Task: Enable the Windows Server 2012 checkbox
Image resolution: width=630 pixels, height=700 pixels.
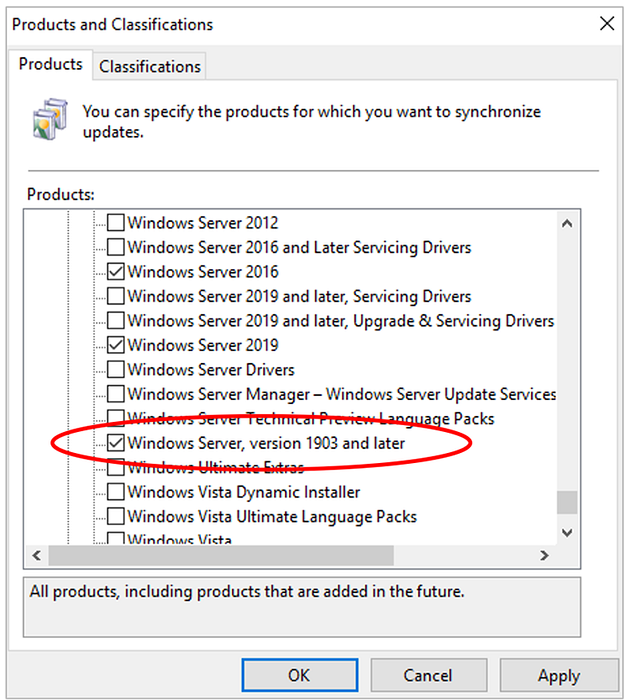Action: click(x=116, y=223)
